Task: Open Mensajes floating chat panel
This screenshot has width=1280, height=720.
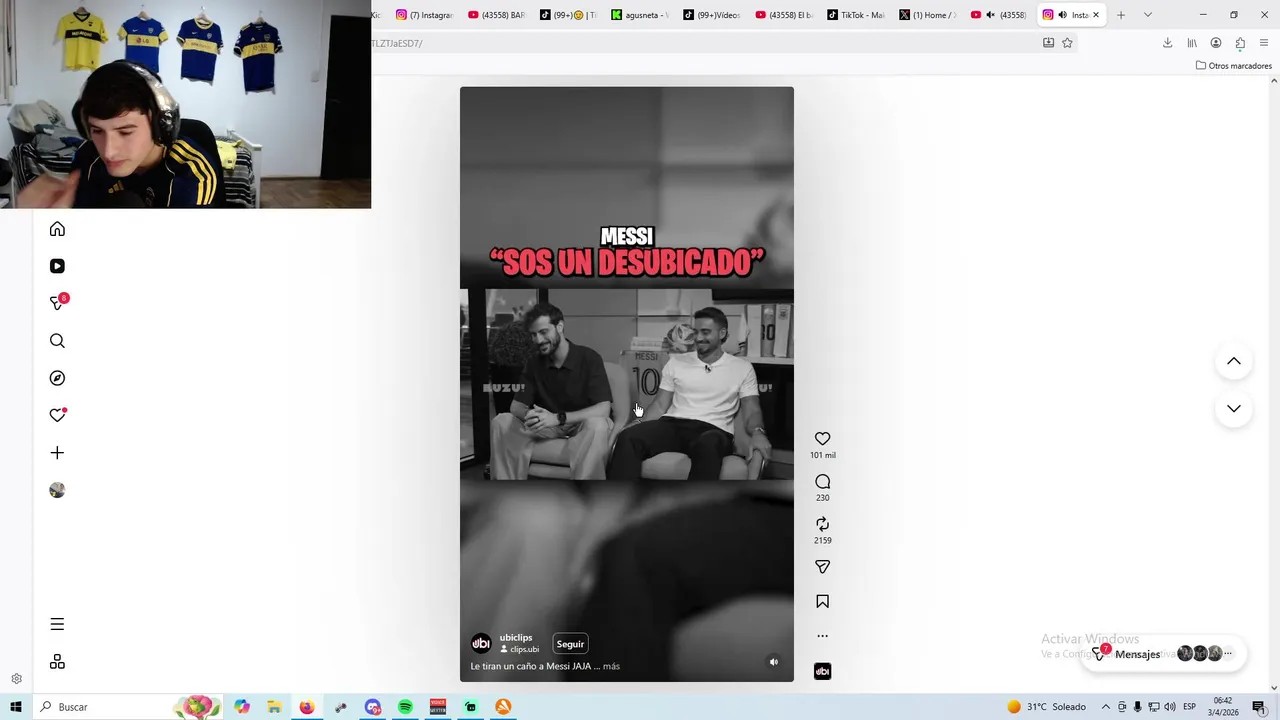Action: tap(1164, 654)
